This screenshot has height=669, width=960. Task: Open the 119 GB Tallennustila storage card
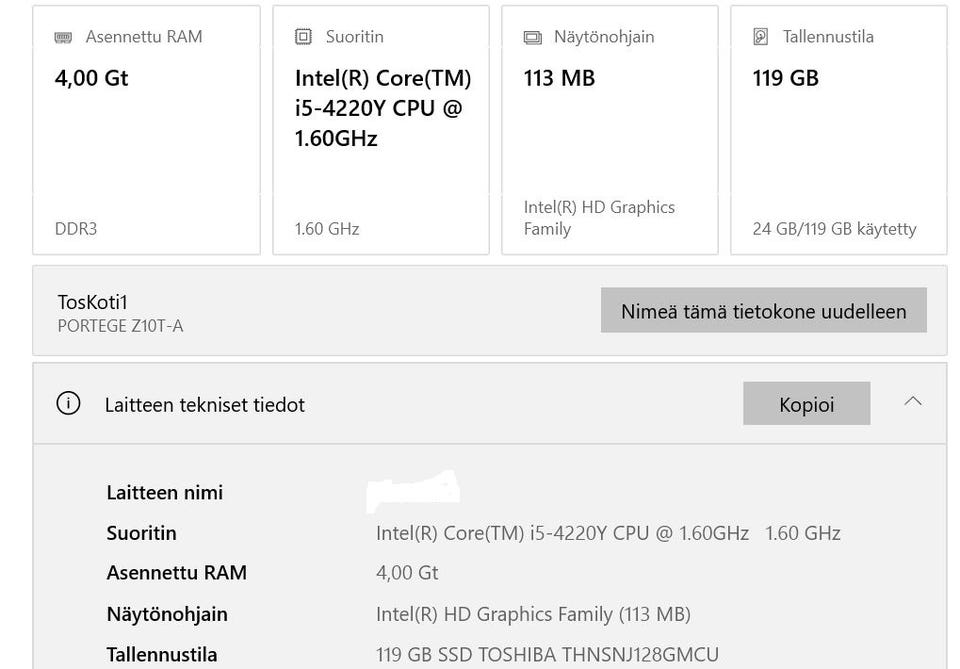[x=838, y=130]
